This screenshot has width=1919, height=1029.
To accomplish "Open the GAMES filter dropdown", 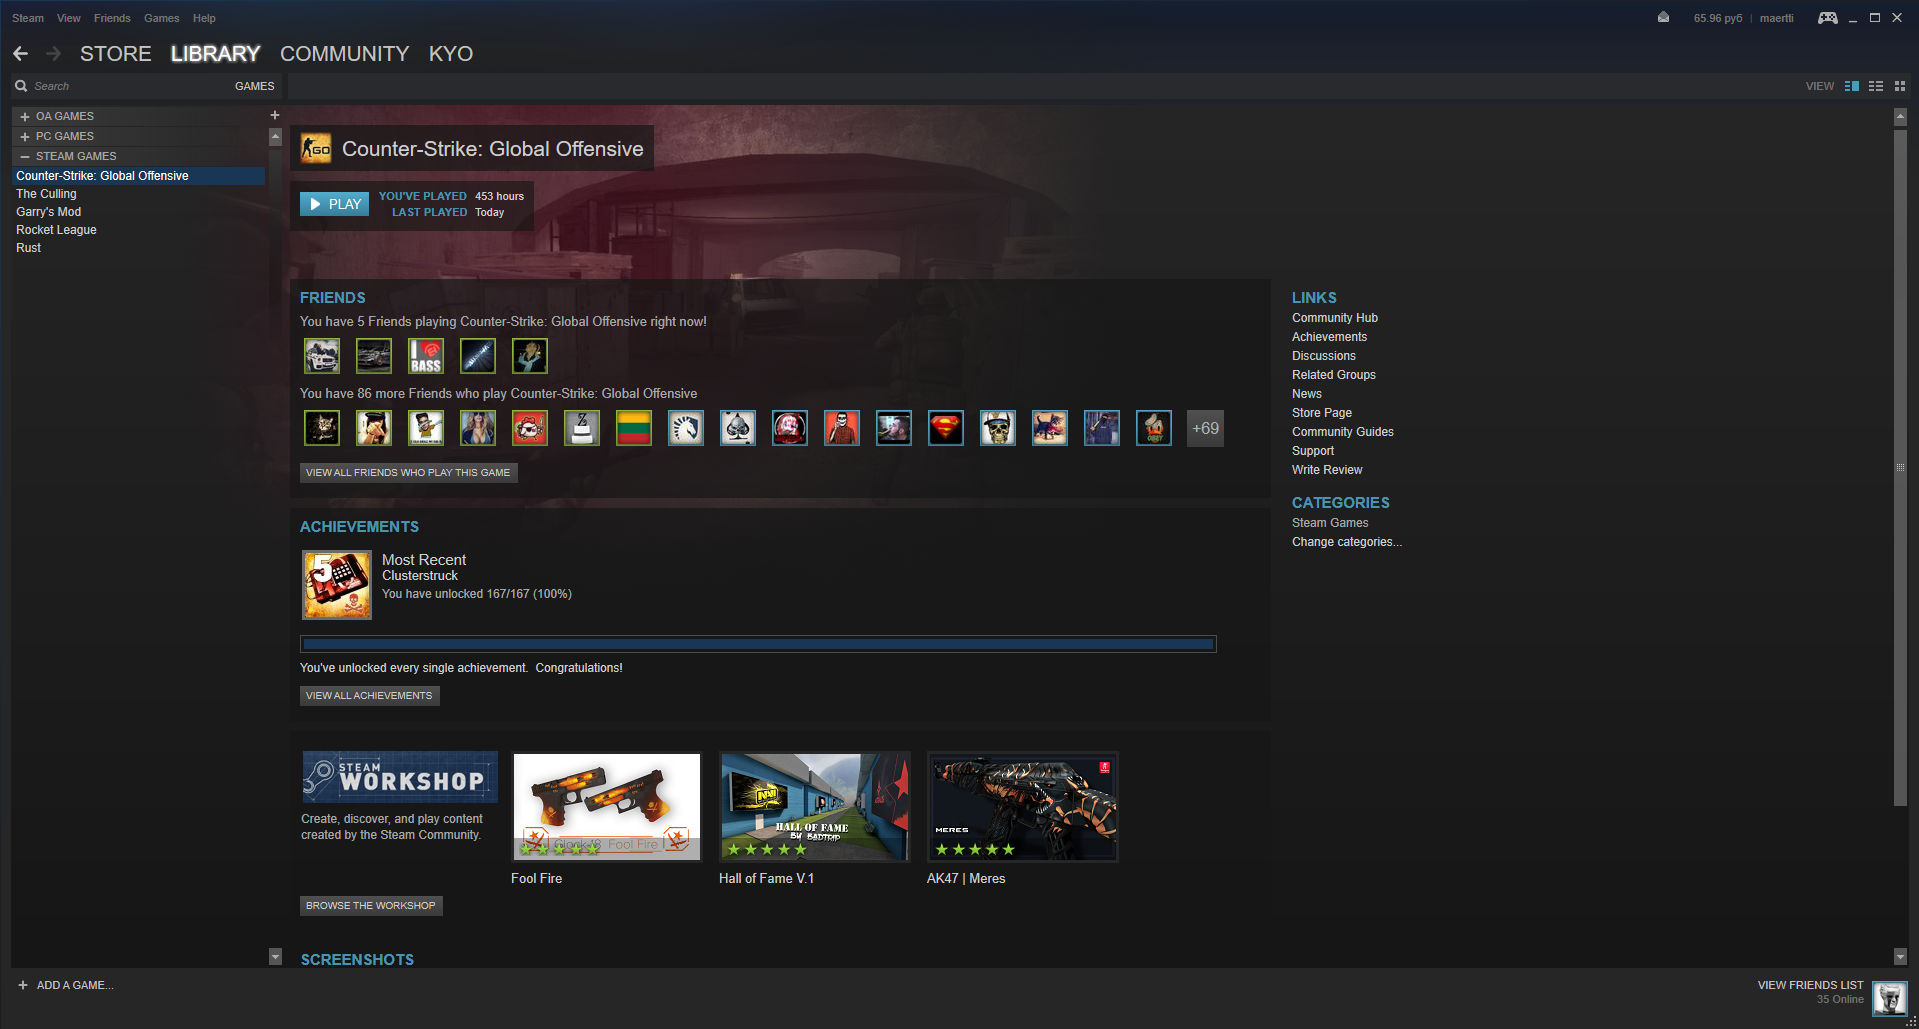I will [254, 86].
